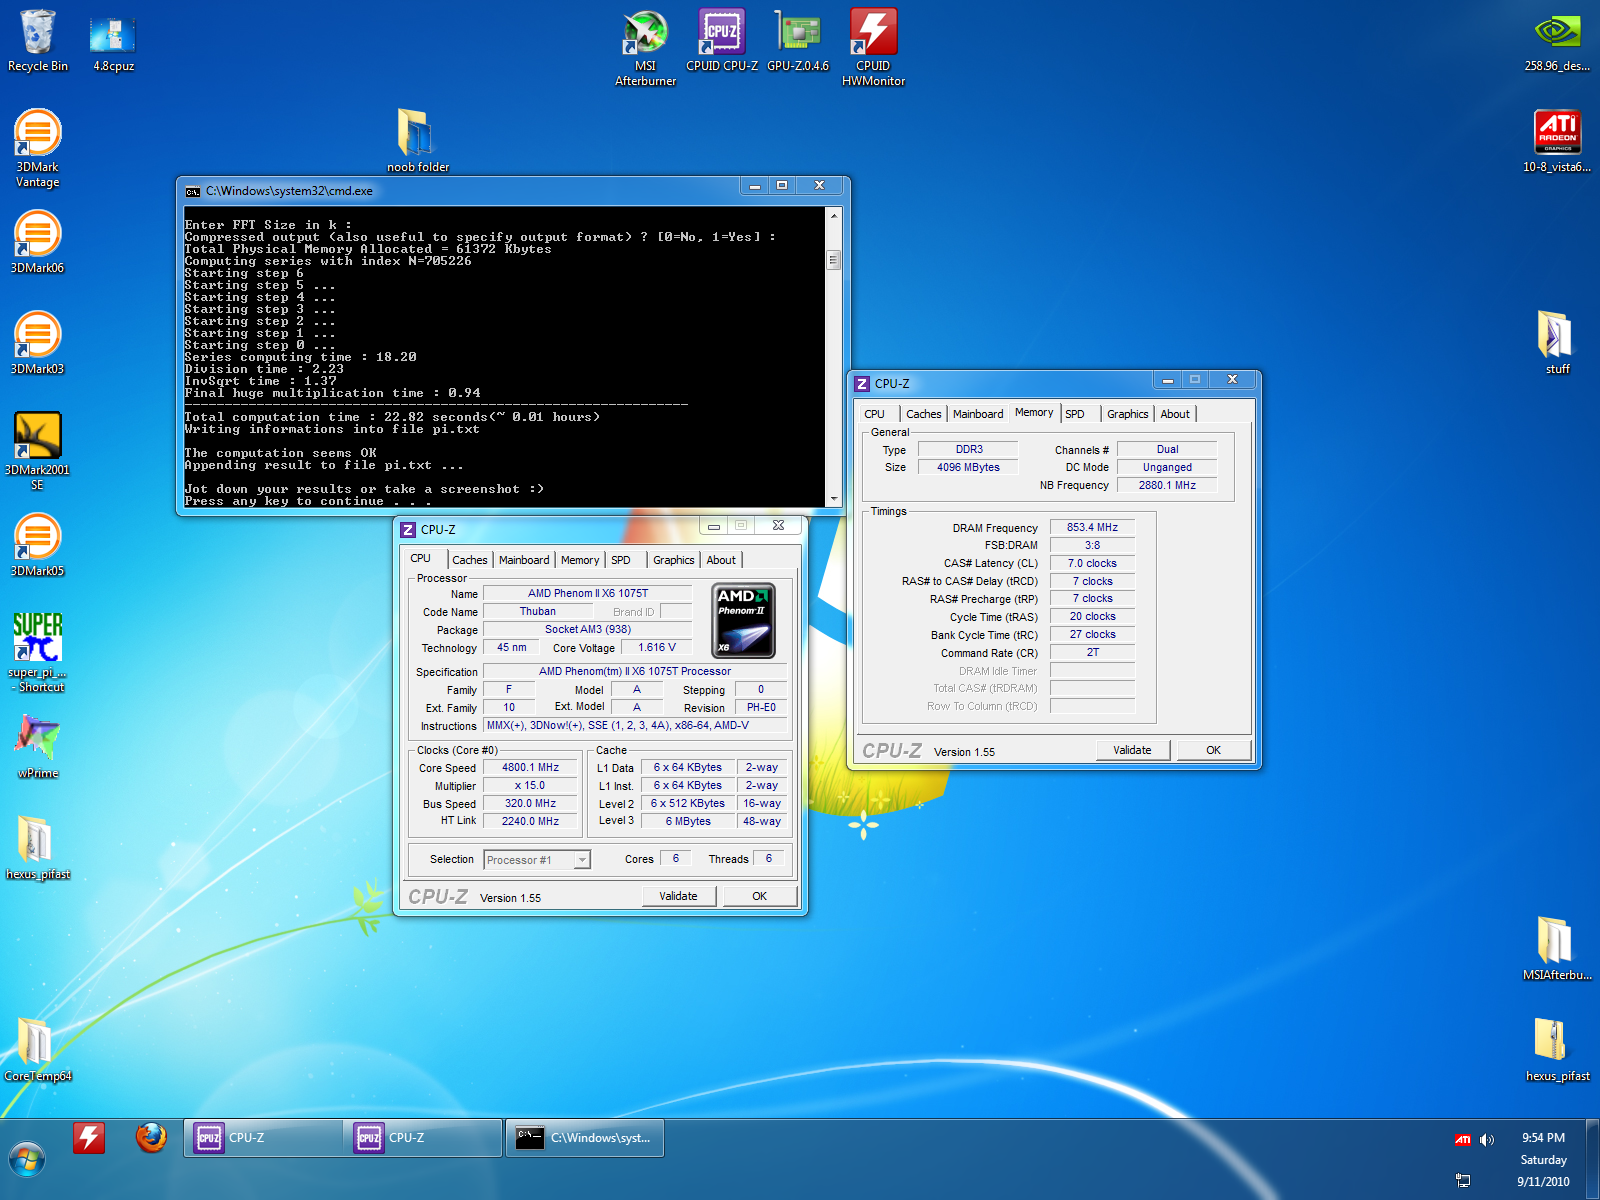Click the ATI tray icon
This screenshot has width=1600, height=1200.
pyautogui.click(x=1463, y=1139)
